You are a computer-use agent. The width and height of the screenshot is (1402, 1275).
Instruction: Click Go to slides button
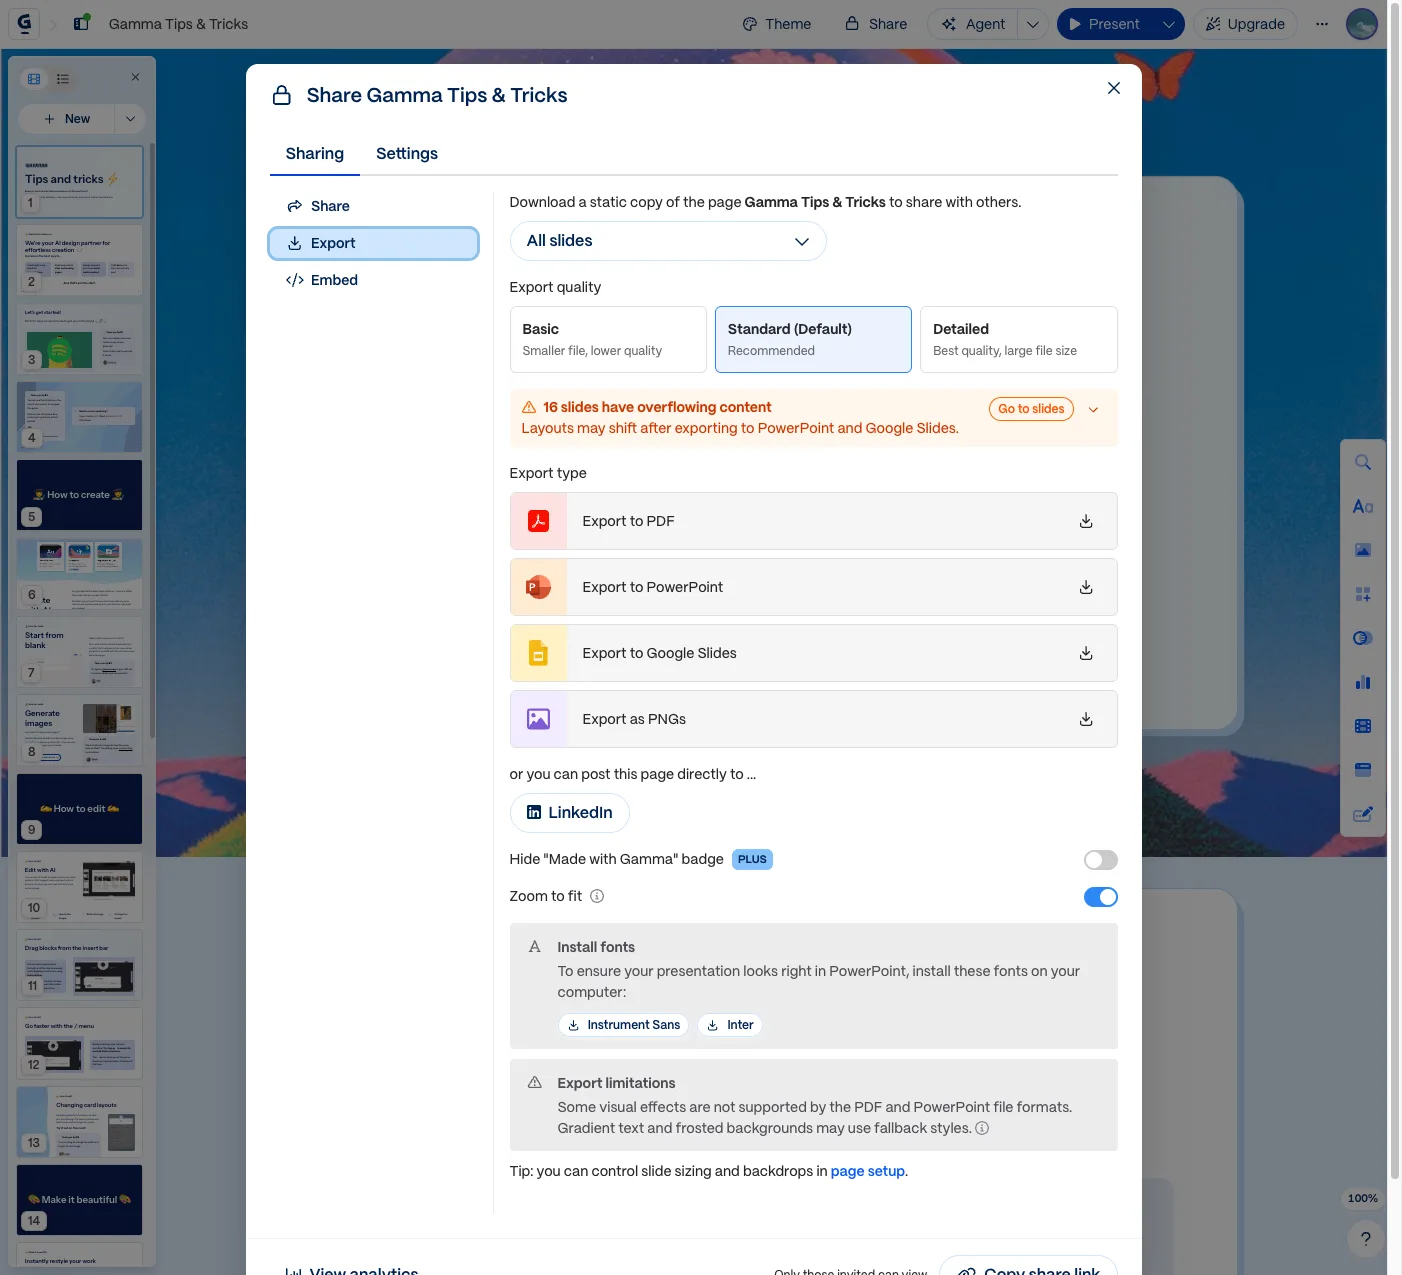(x=1031, y=409)
